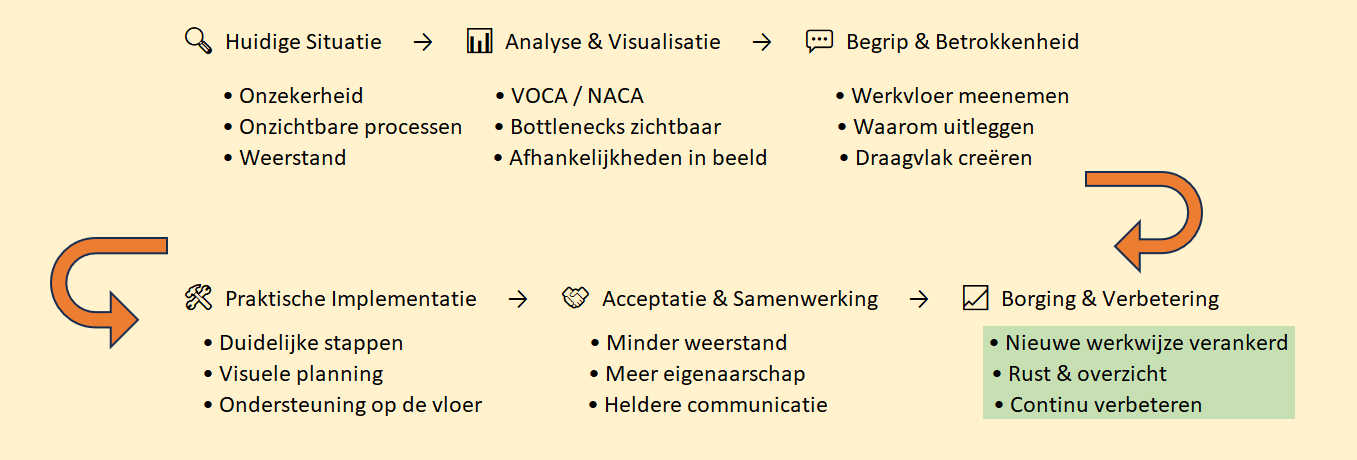Click the VOCA / NACA bullet text
The height and width of the screenshot is (460, 1357).
(577, 96)
